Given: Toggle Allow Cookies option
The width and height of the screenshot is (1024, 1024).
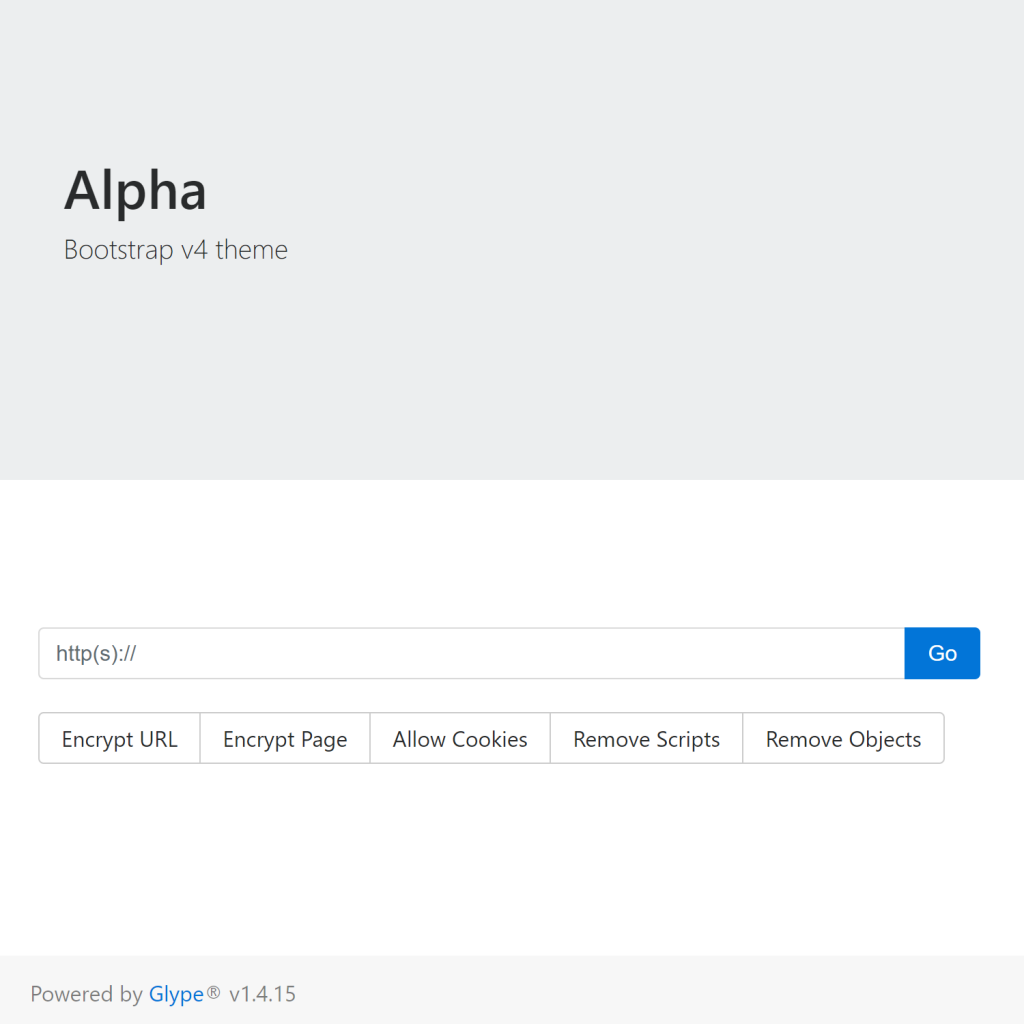Looking at the screenshot, I should tap(460, 739).
